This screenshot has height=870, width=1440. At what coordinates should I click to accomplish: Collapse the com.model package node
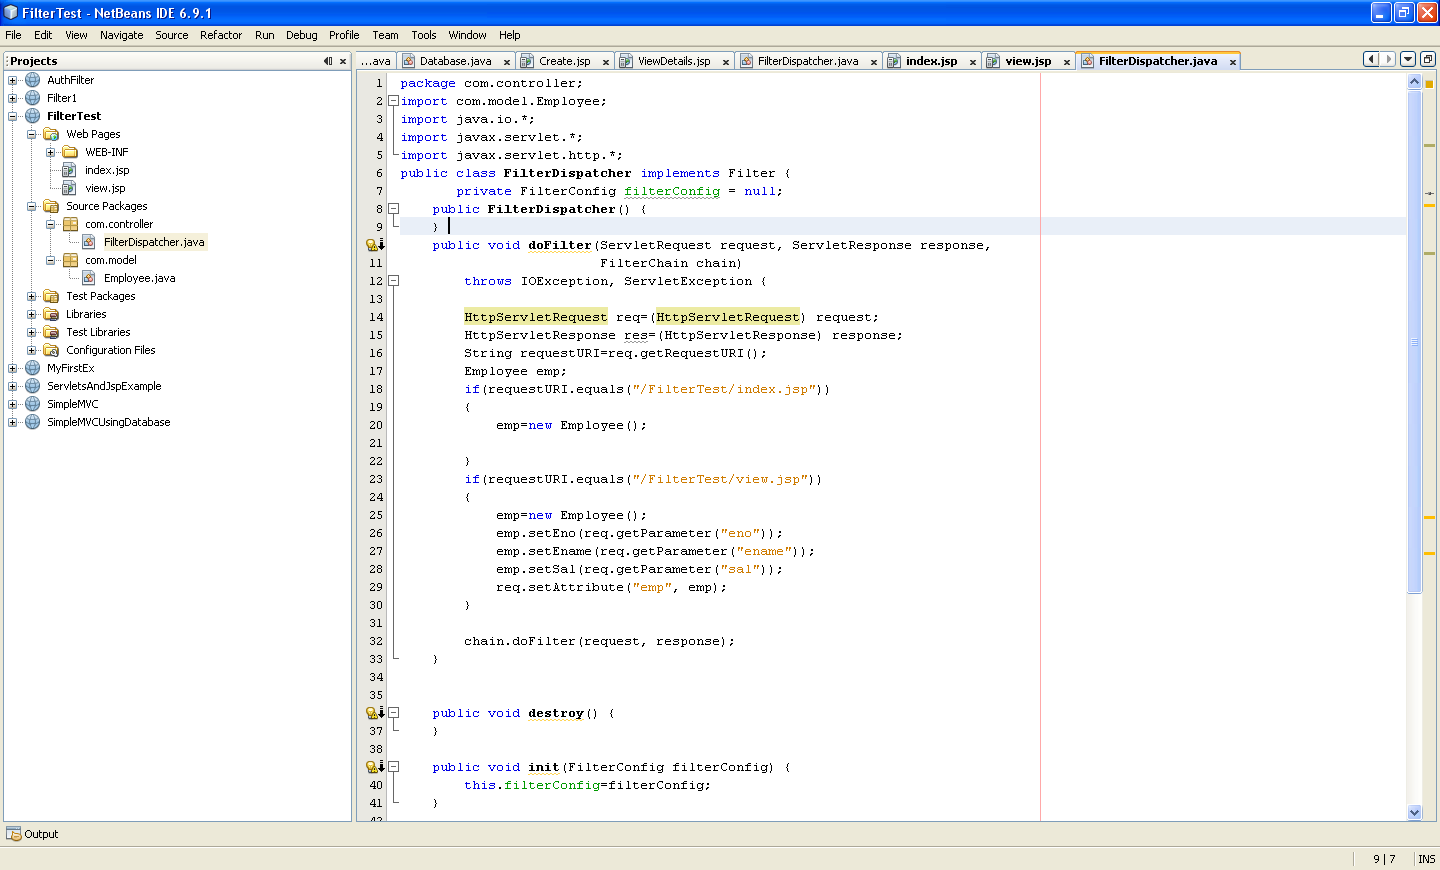pos(51,260)
